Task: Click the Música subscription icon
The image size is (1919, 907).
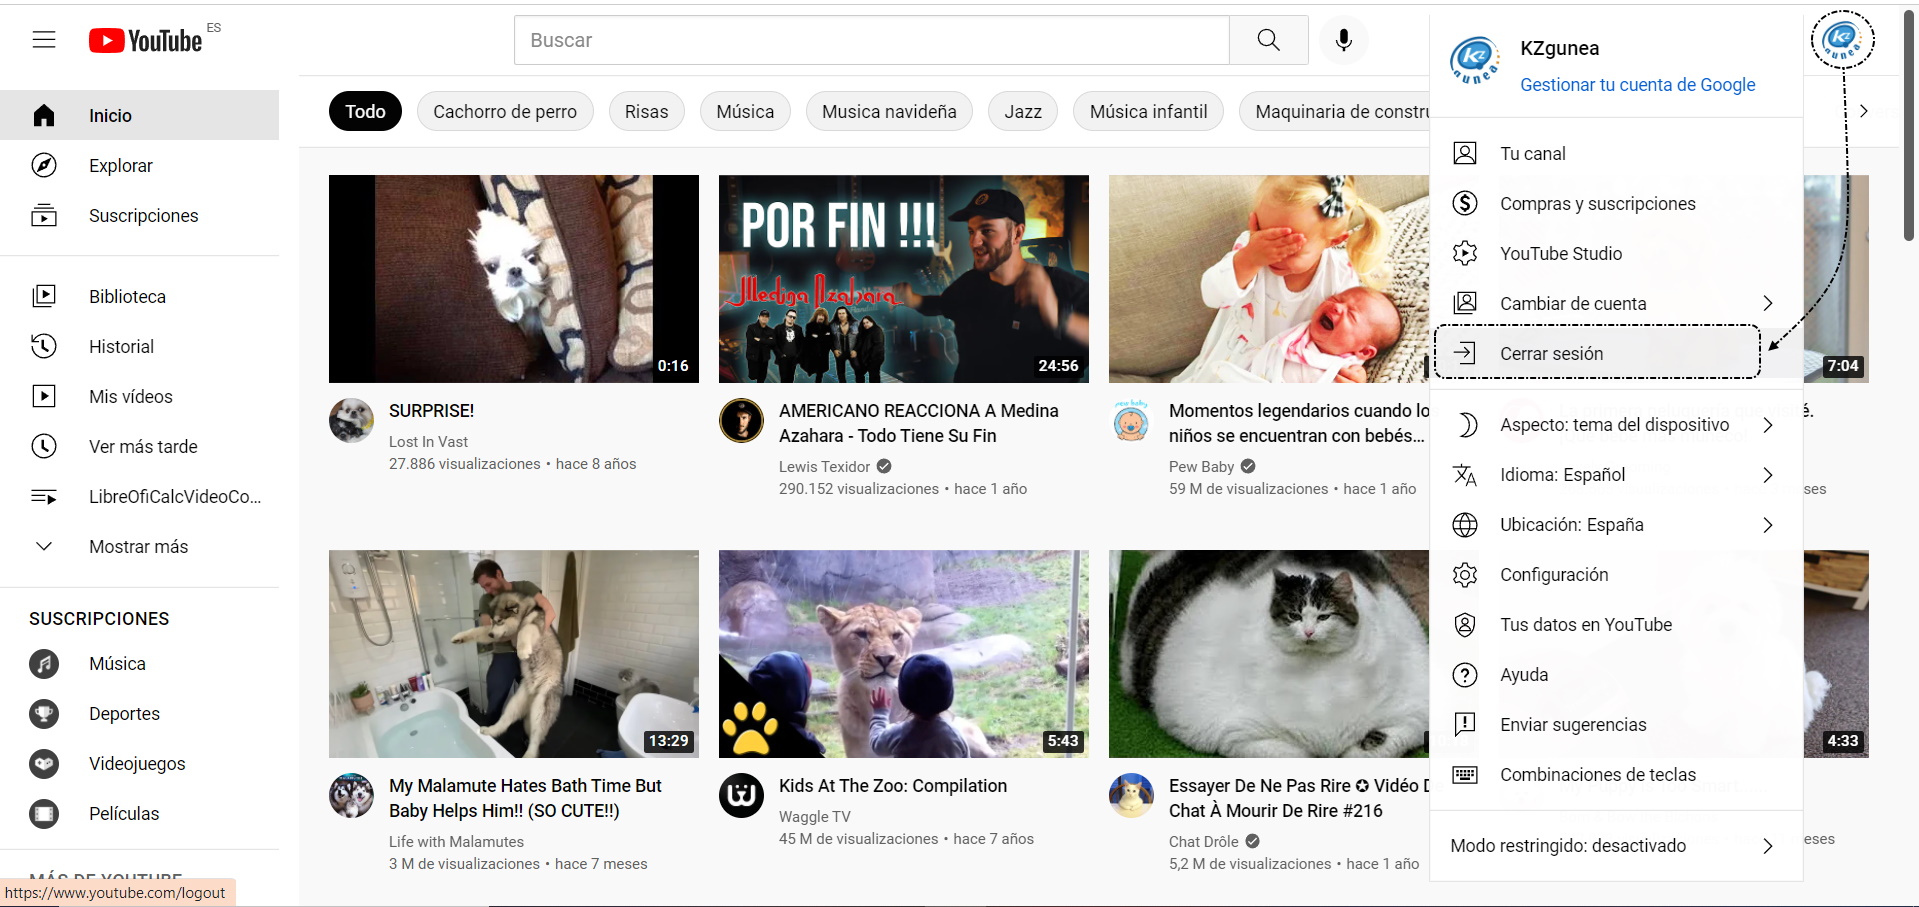Action: click(44, 663)
